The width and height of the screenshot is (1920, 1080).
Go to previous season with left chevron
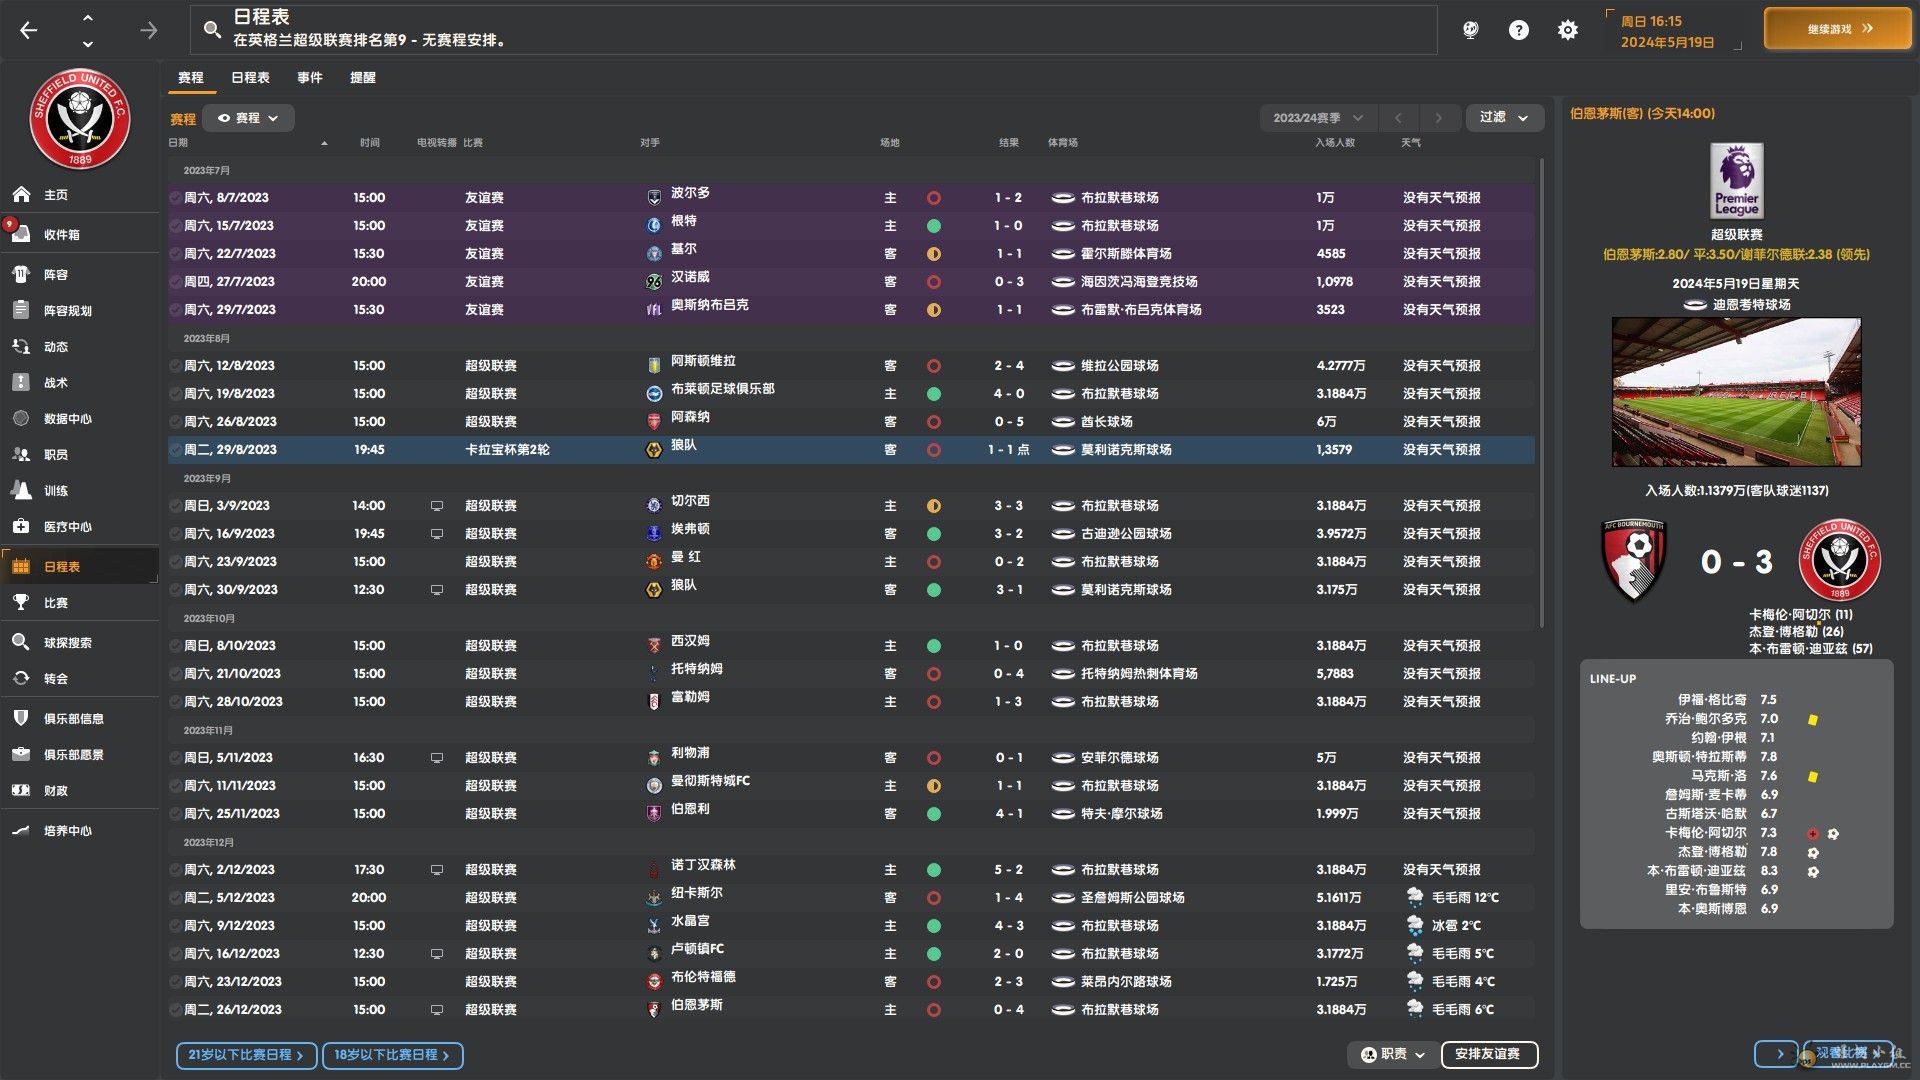coord(1398,118)
